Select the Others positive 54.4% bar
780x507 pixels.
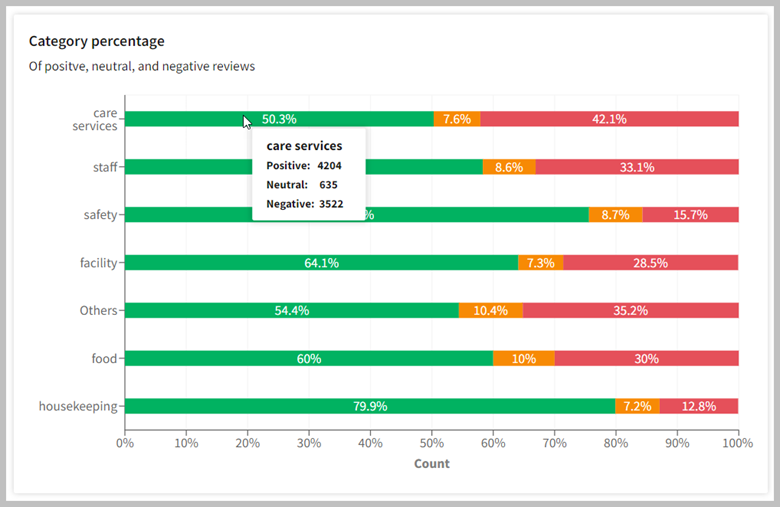click(291, 311)
